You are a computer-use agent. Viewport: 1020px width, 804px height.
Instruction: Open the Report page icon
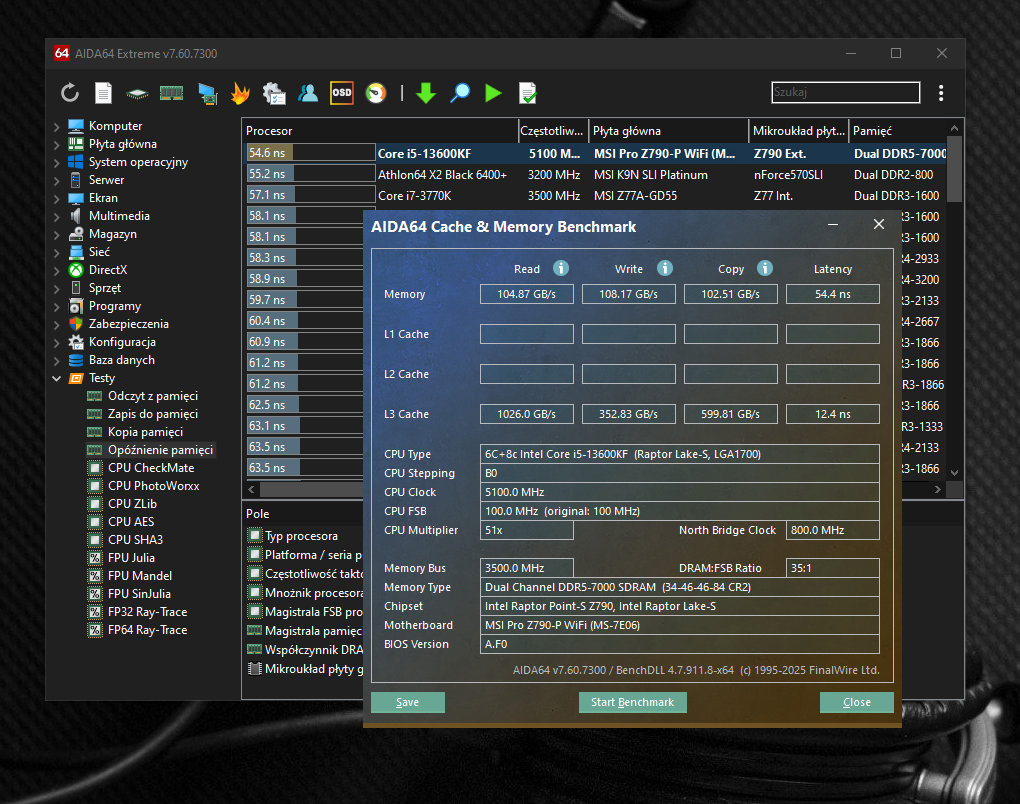pos(103,93)
